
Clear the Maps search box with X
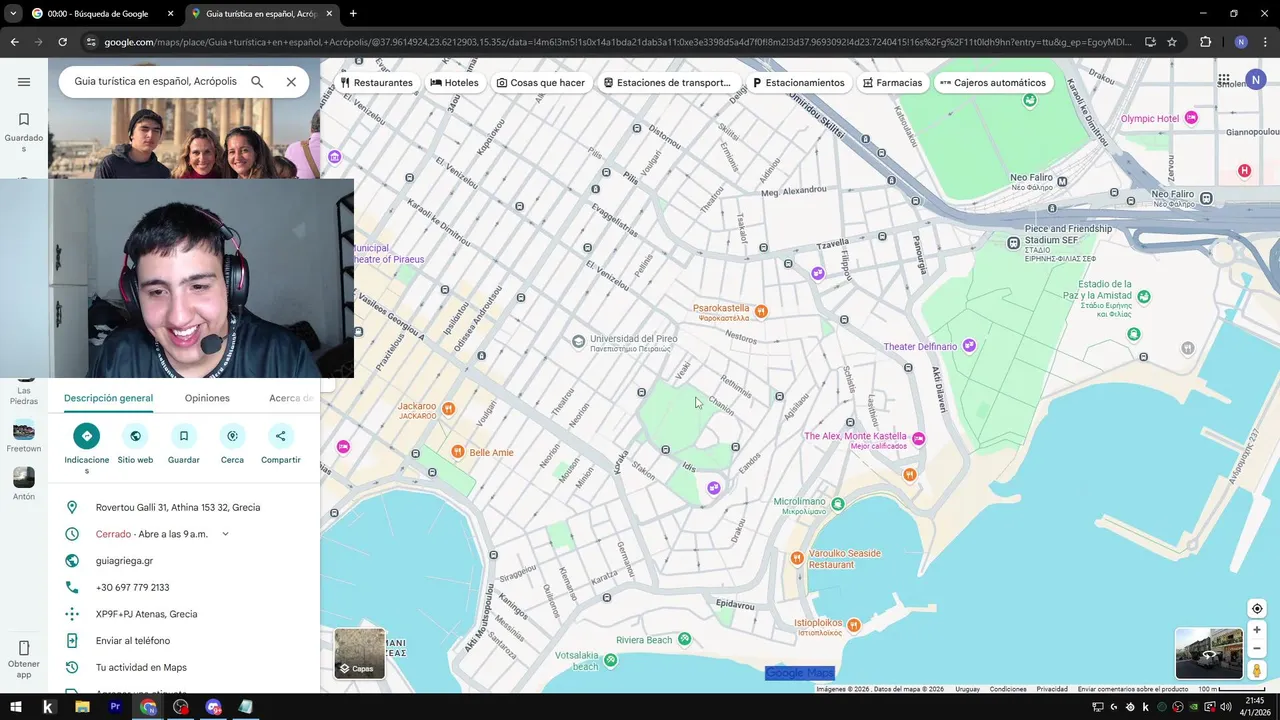click(x=291, y=82)
